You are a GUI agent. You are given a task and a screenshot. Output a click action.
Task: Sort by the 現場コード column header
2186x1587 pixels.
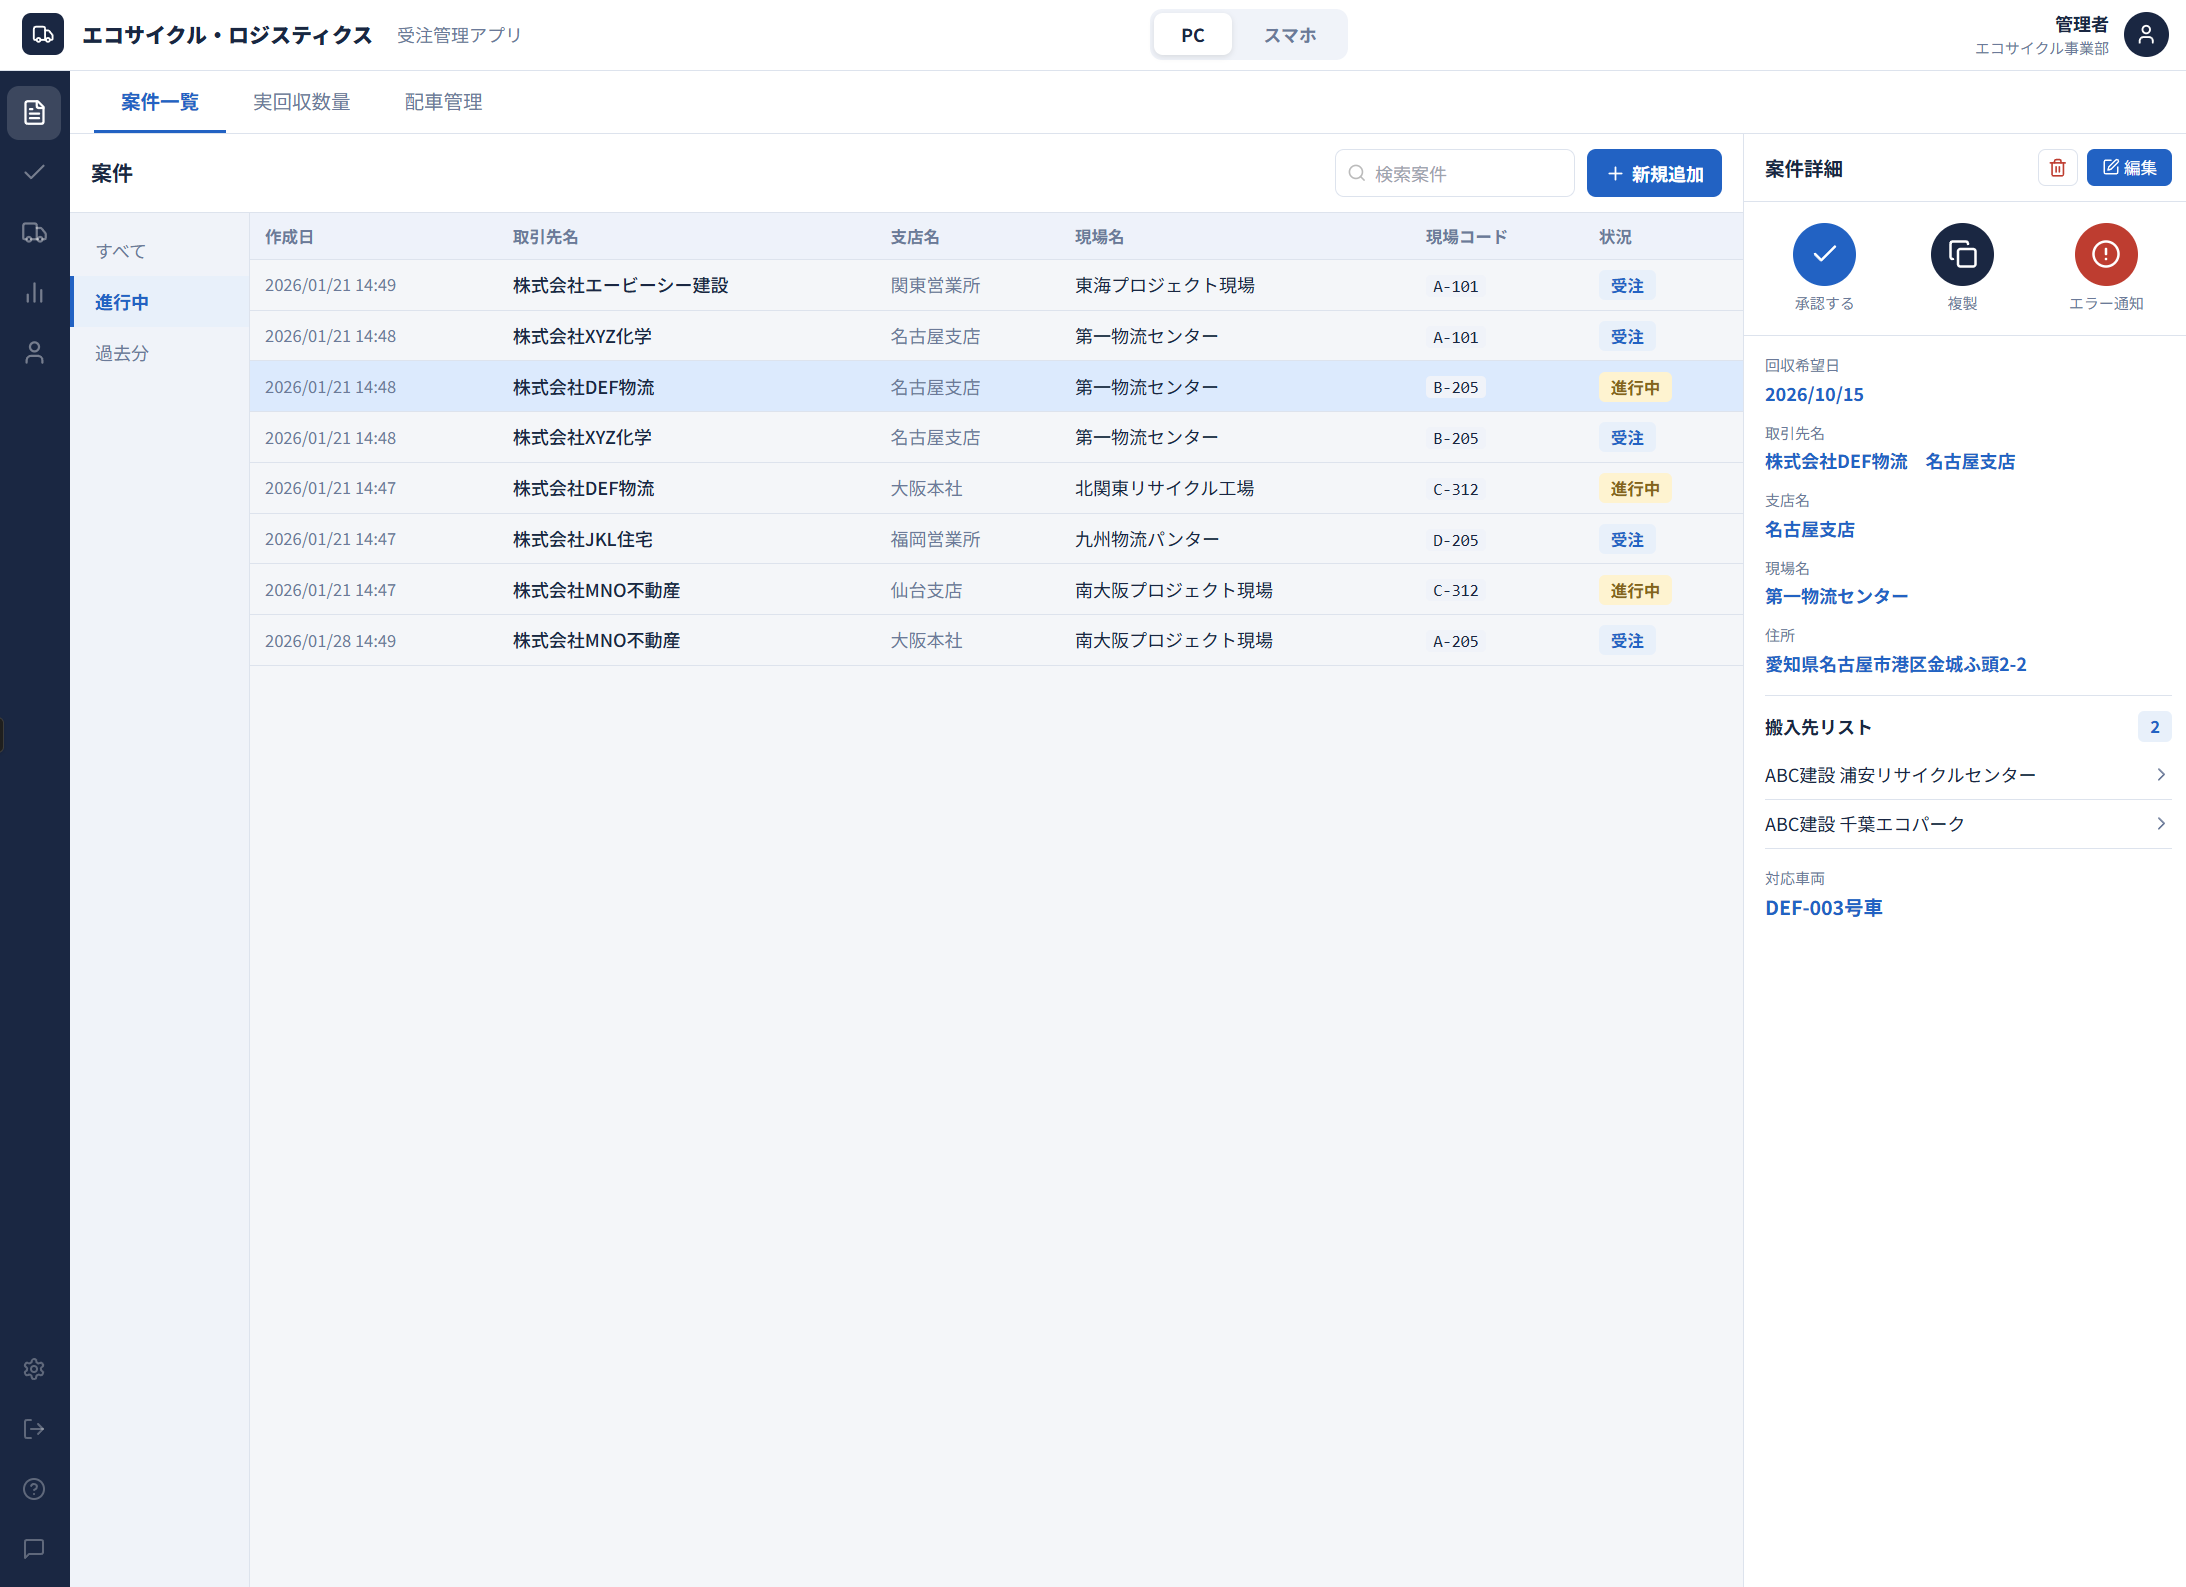1466,237
